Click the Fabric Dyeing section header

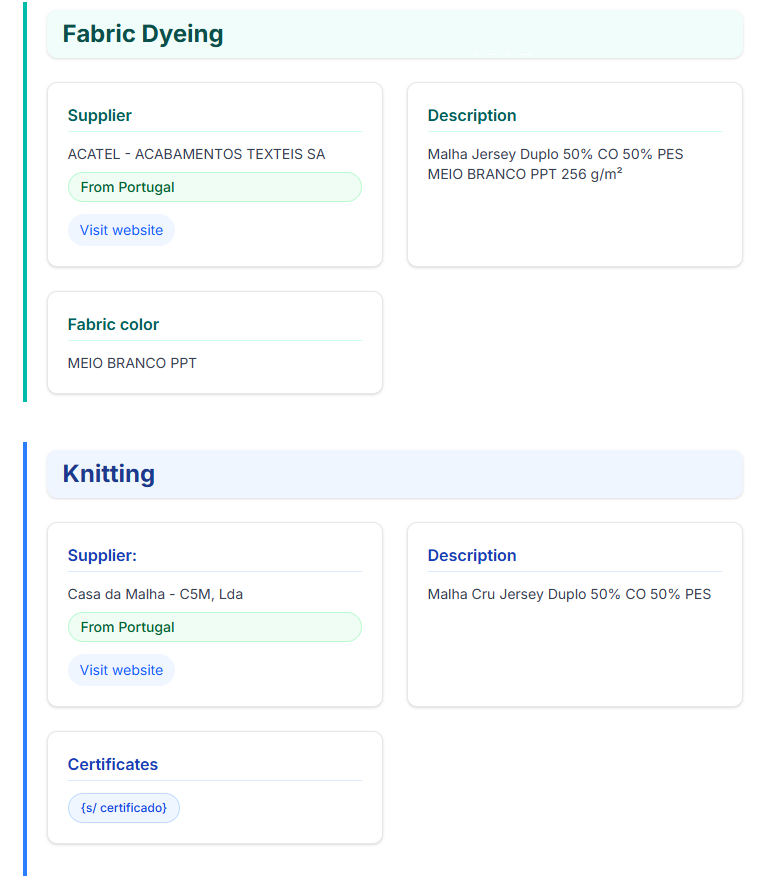pos(143,34)
